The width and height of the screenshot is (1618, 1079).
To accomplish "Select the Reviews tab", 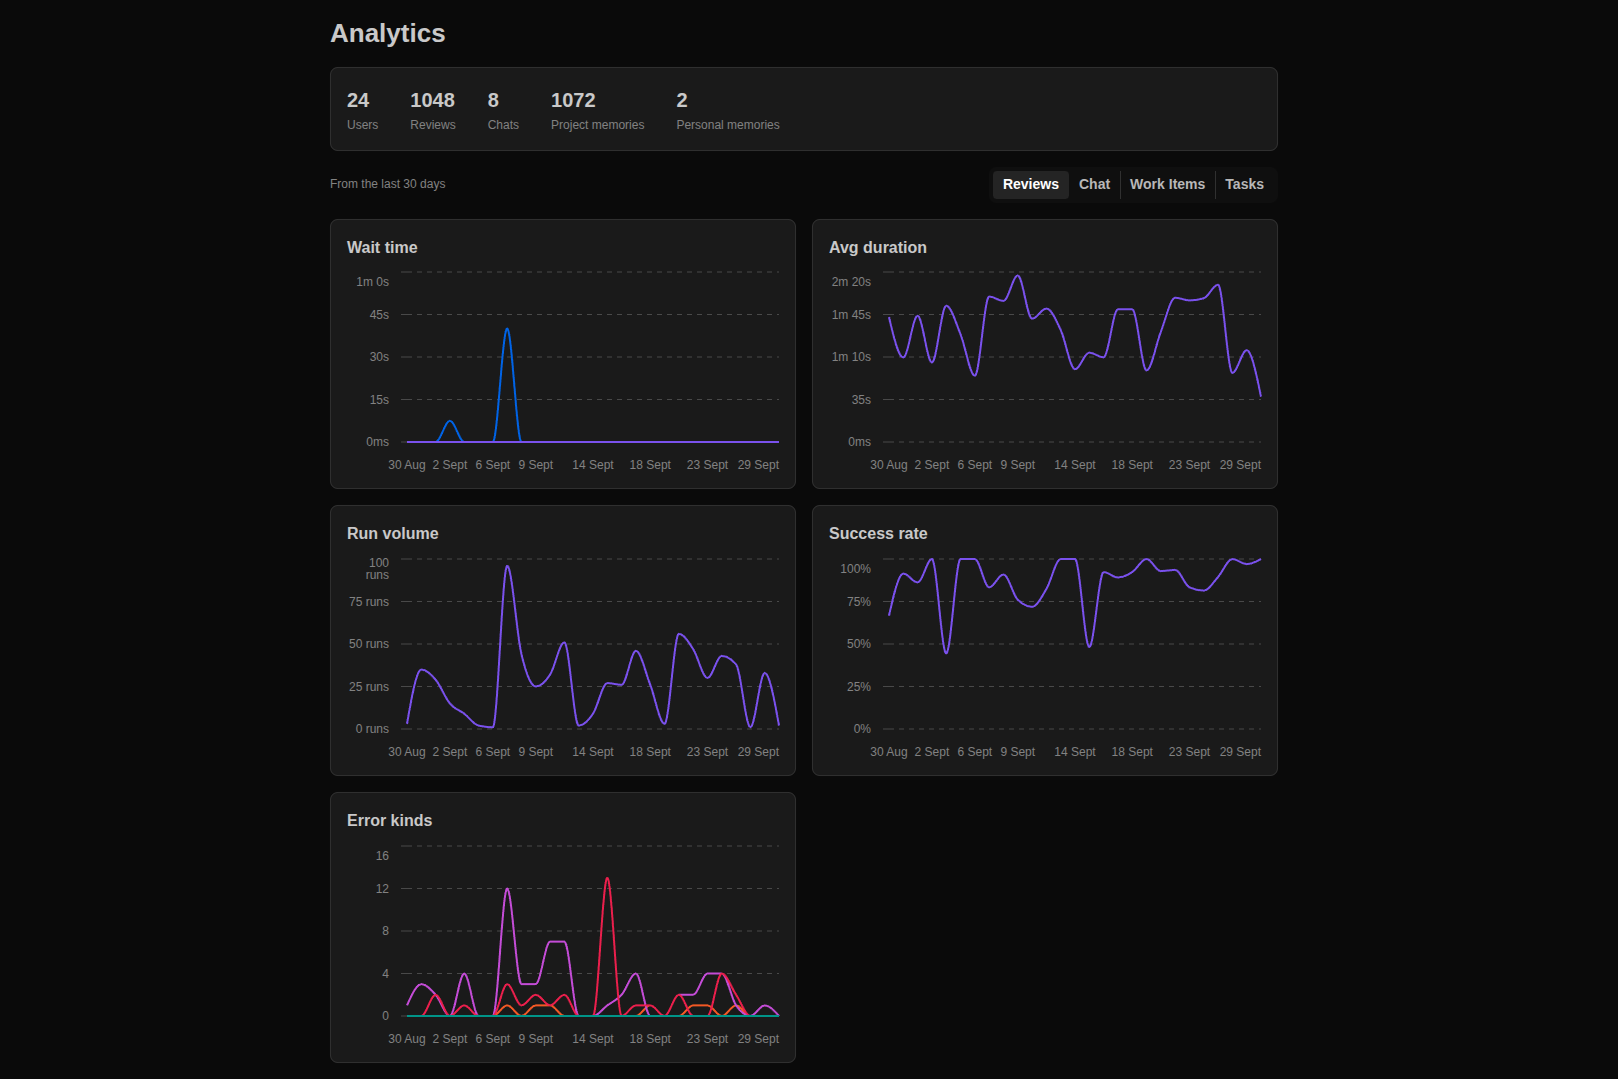I will pyautogui.click(x=1030, y=184).
